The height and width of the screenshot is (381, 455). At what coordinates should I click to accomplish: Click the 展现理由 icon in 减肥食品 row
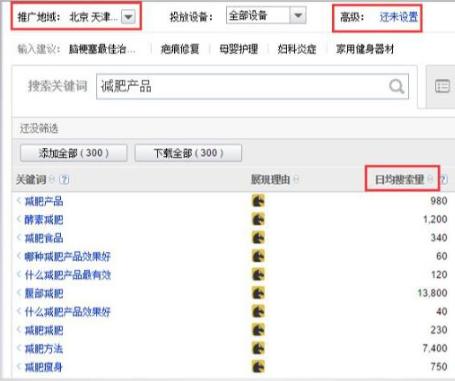pyautogui.click(x=258, y=238)
